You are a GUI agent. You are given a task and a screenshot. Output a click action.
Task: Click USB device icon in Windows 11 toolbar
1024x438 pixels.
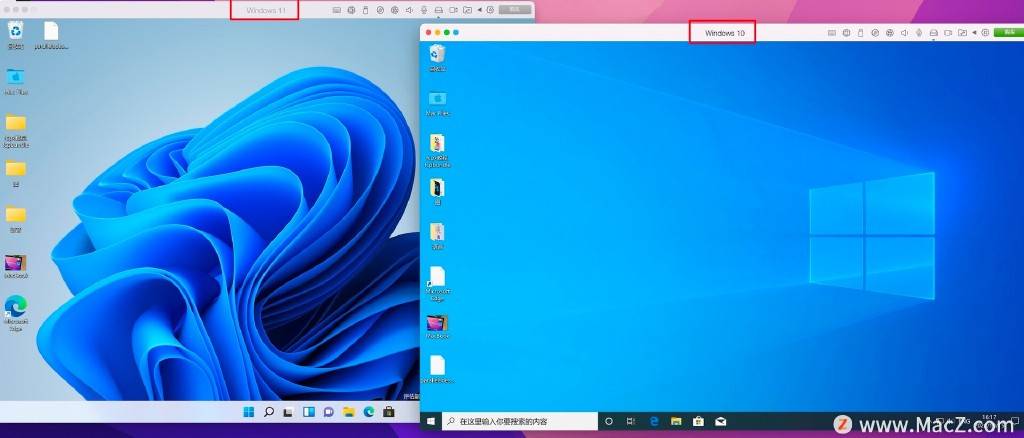[365, 10]
